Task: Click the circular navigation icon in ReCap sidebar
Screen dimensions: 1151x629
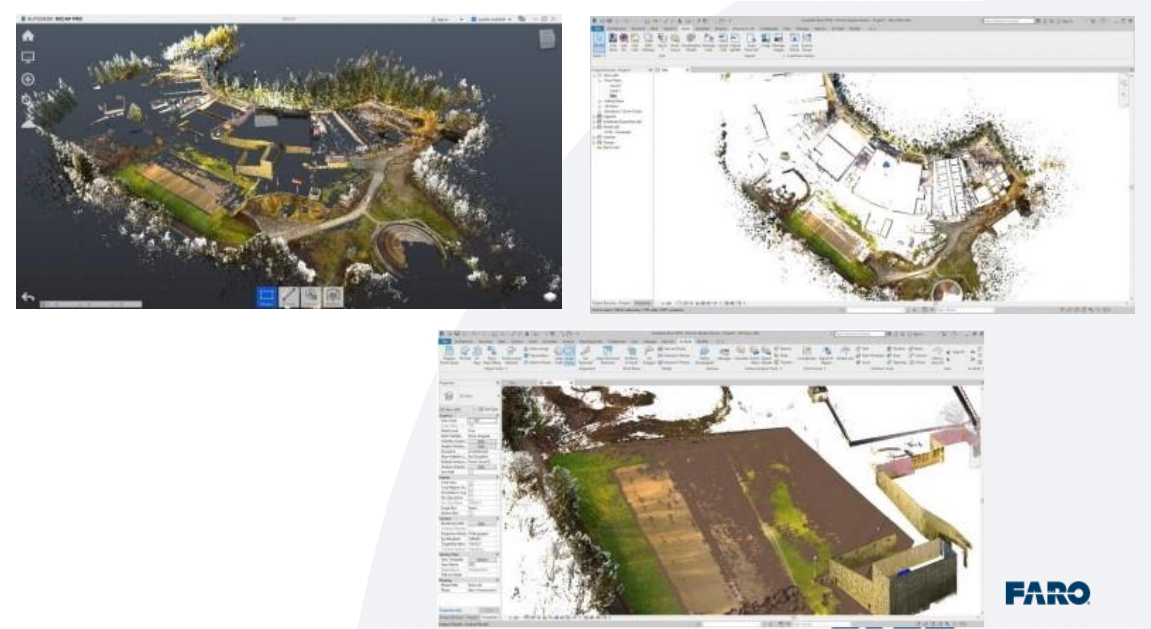Action: tap(28, 80)
